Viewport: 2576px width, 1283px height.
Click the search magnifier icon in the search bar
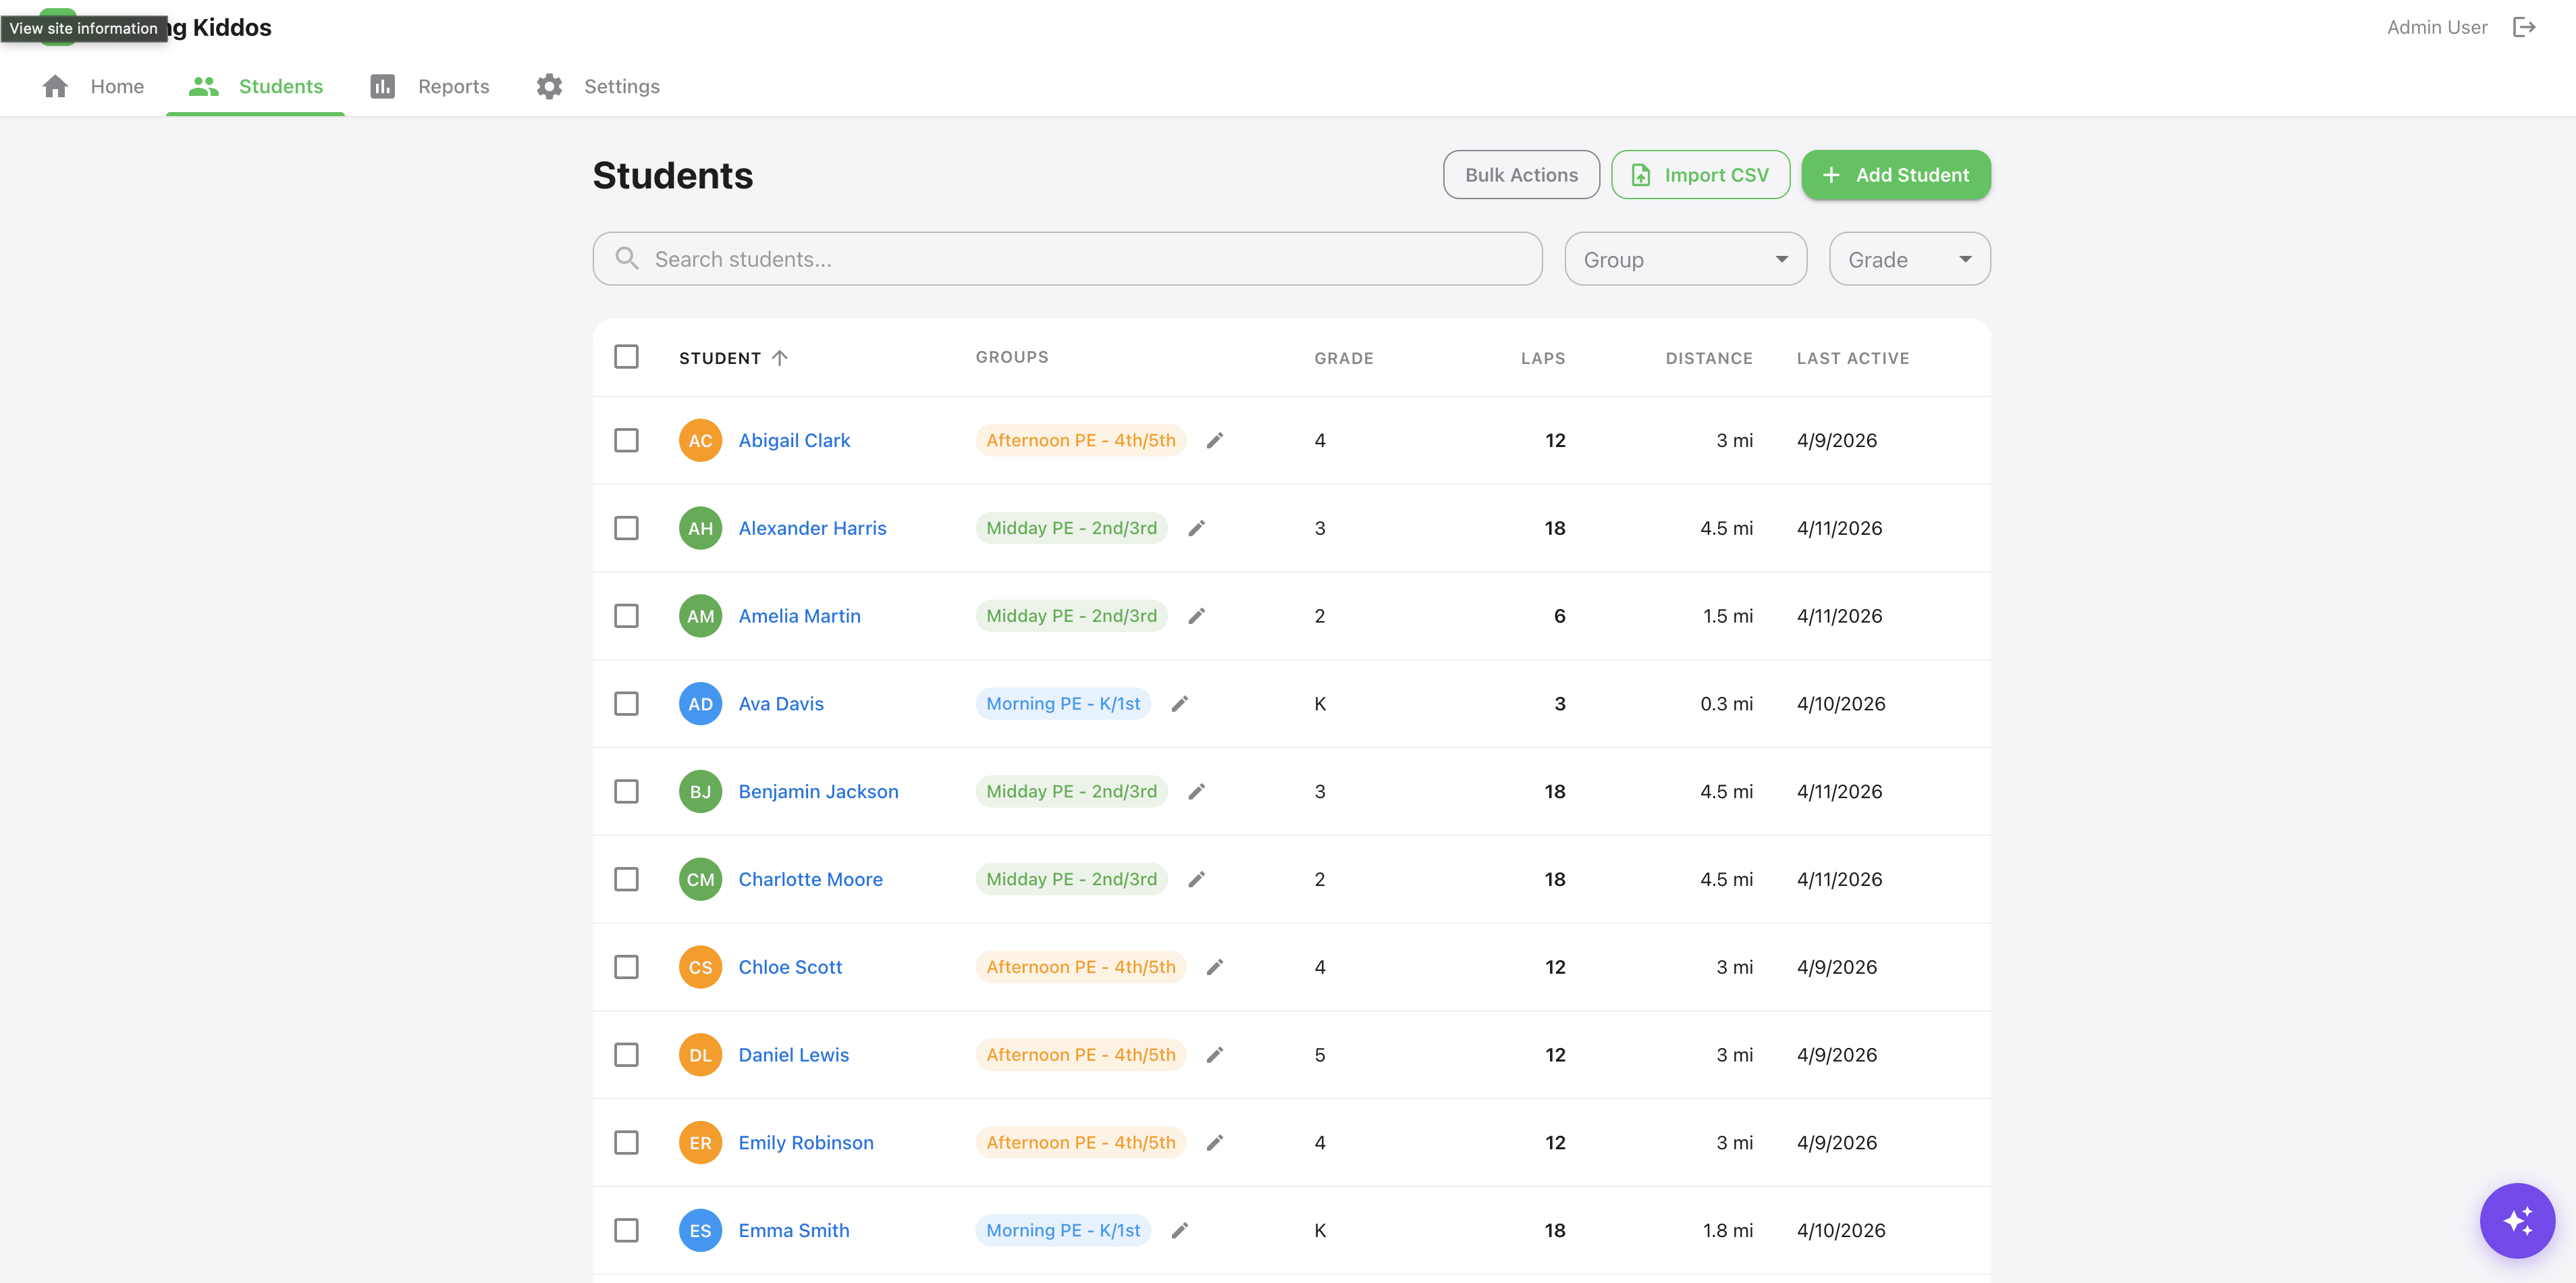tap(628, 258)
